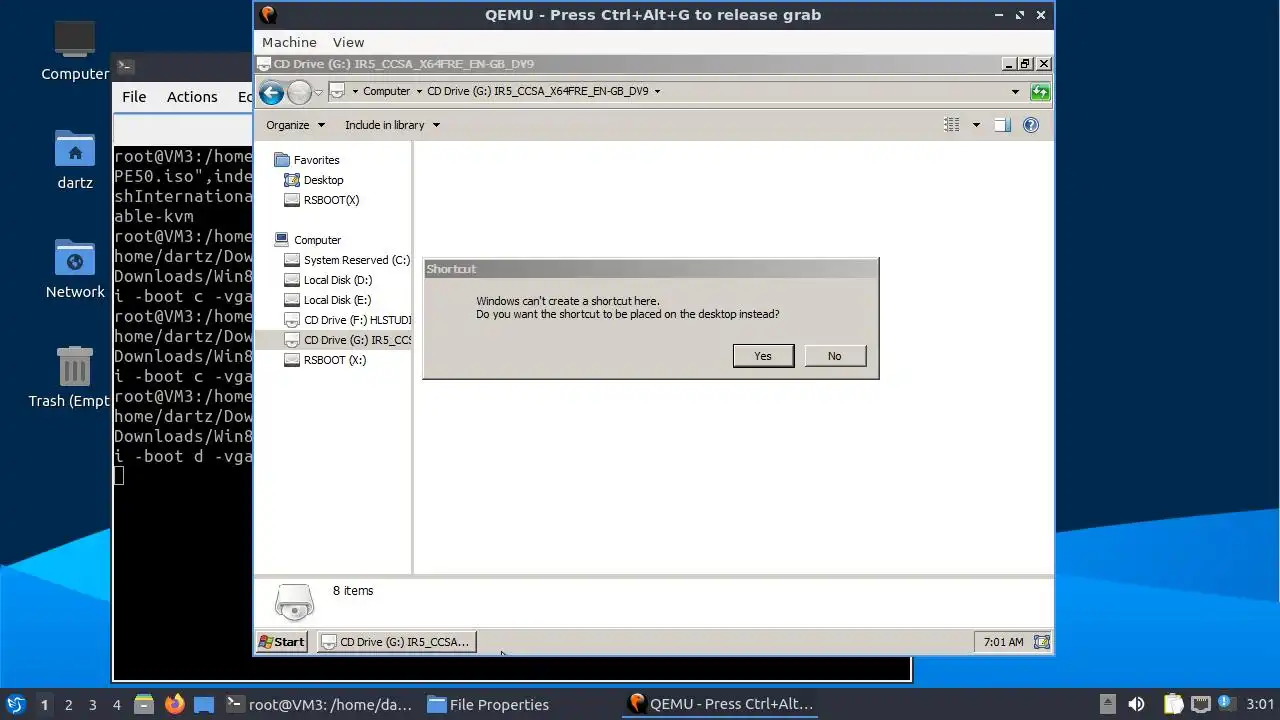Click the removable media eject tray icon
The width and height of the screenshot is (1280, 720).
click(1107, 704)
